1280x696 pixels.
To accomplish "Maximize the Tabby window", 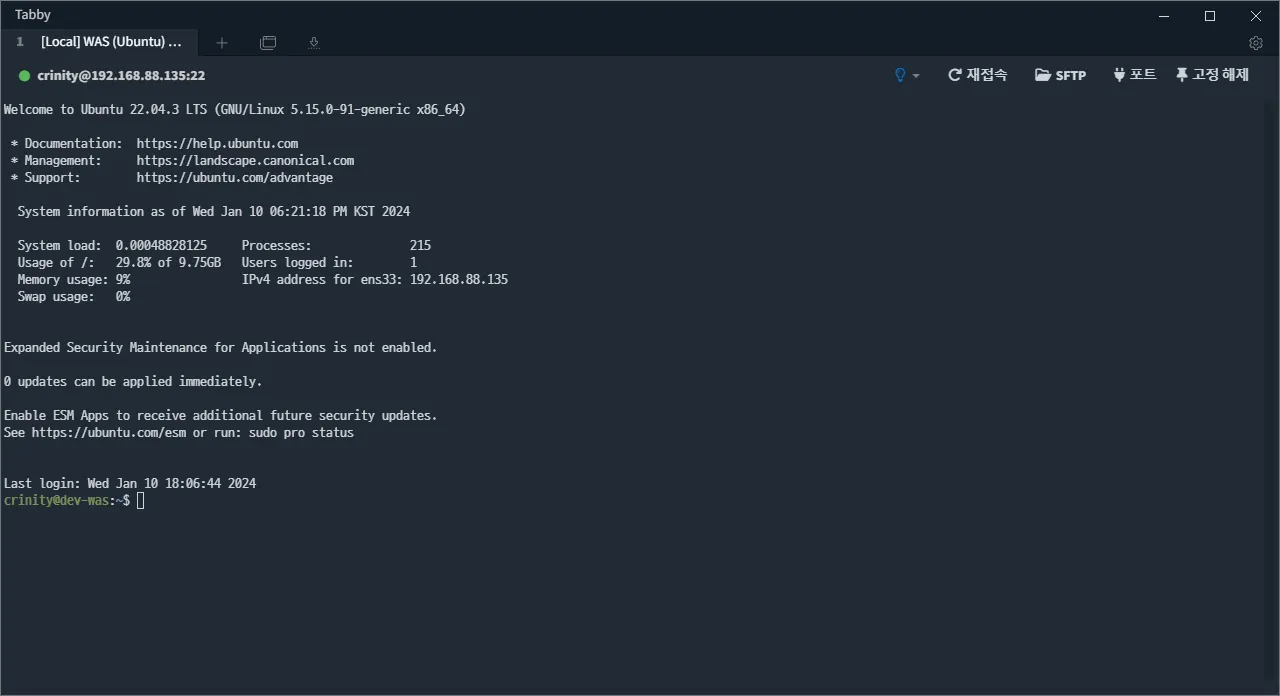I will click(1210, 15).
